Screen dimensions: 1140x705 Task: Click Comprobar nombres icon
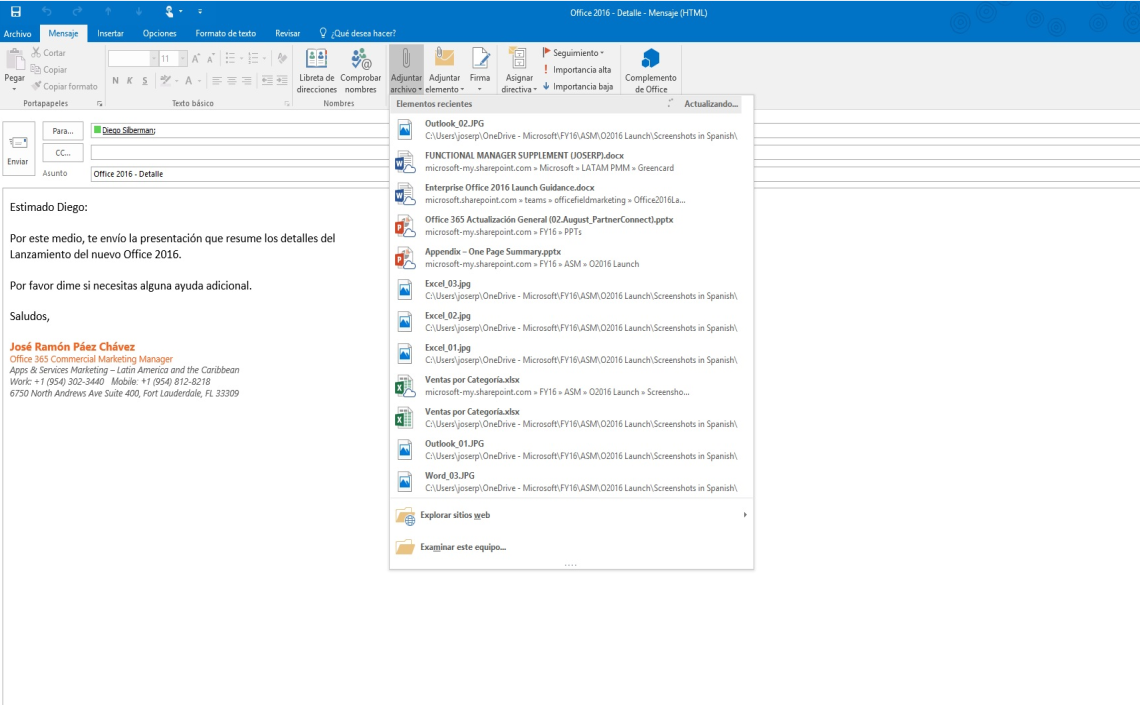(x=360, y=69)
